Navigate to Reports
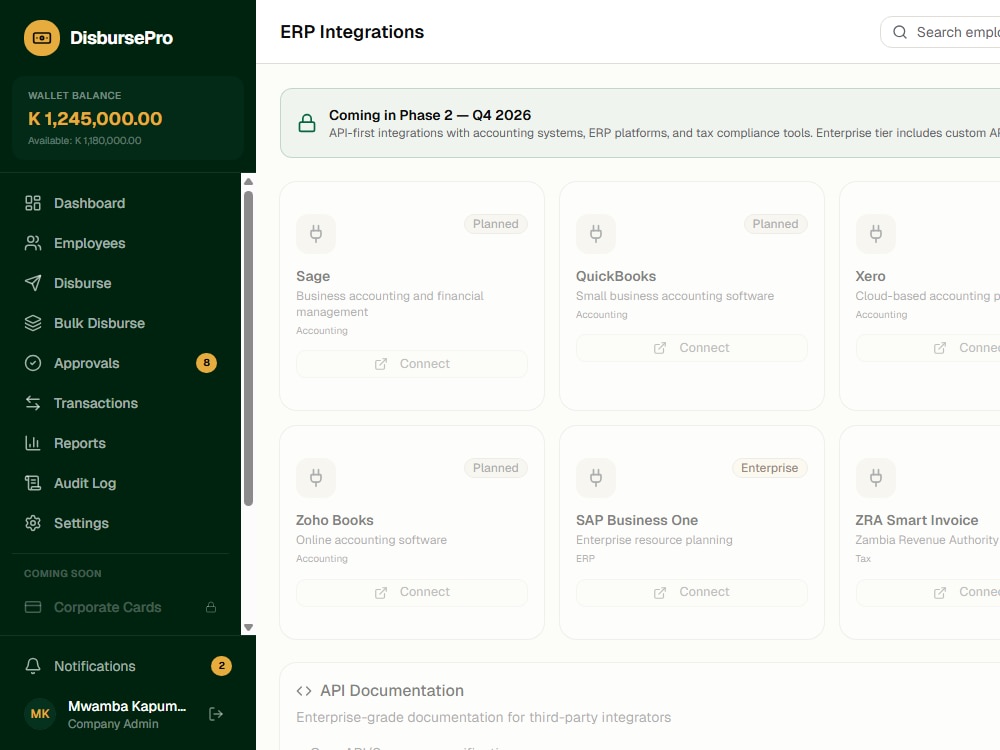This screenshot has width=1000, height=750. click(120, 443)
